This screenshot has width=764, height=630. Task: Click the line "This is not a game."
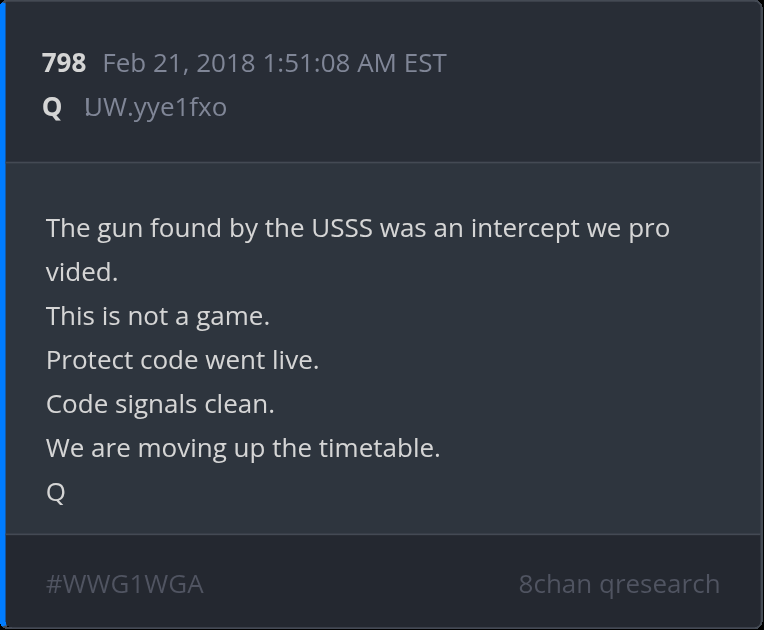coord(158,317)
